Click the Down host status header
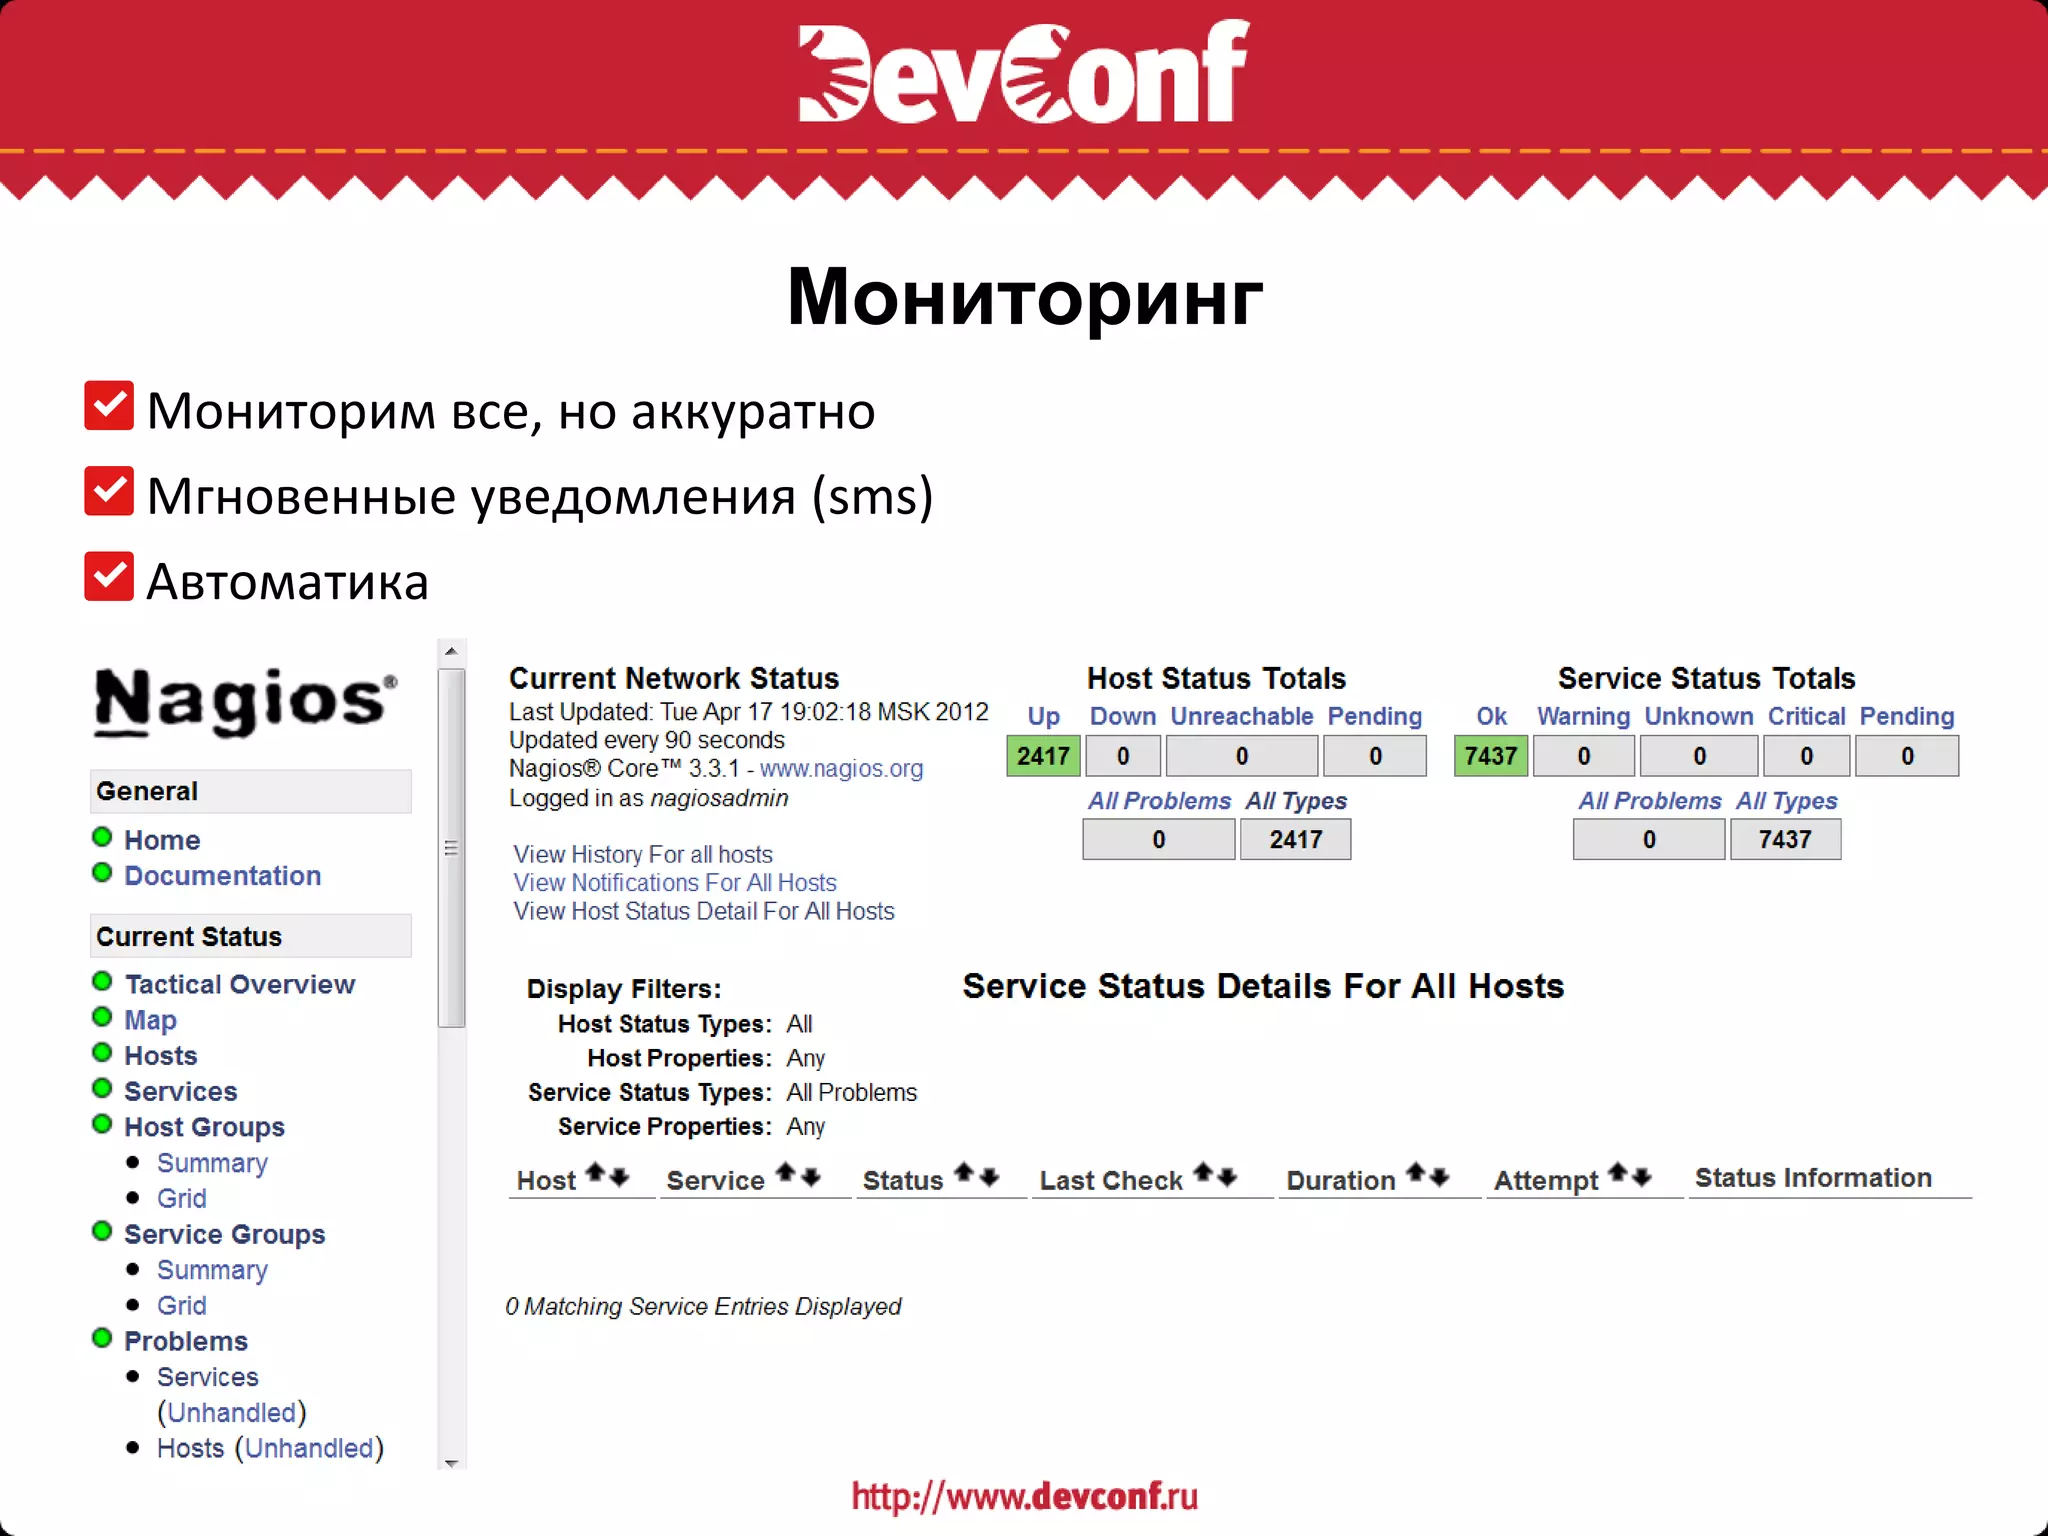This screenshot has height=1536, width=2048. pos(1123,716)
